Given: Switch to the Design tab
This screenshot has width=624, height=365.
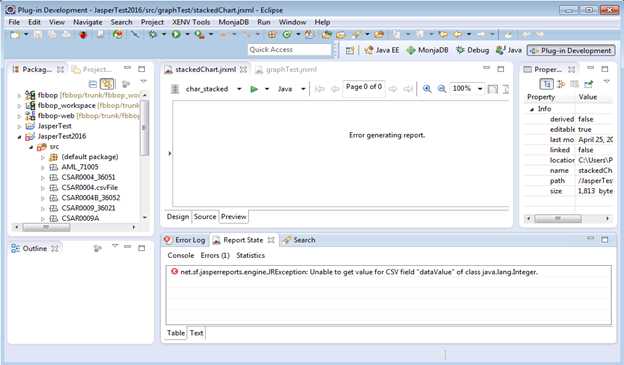Looking at the screenshot, I should click(x=177, y=217).
